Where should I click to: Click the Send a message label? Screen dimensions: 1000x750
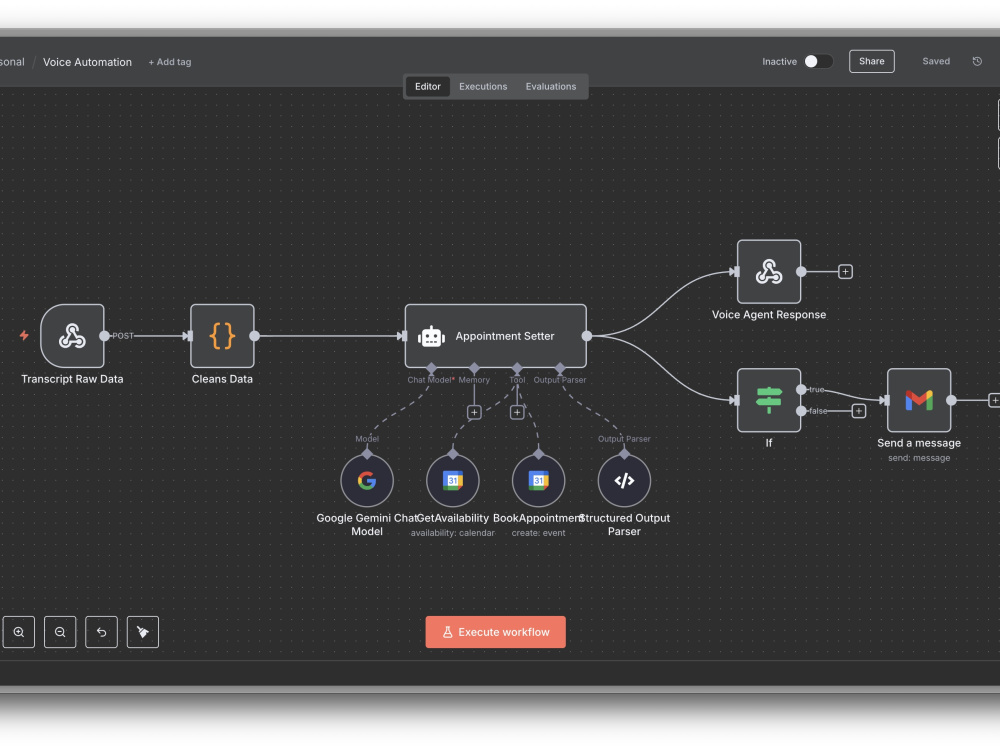click(919, 443)
